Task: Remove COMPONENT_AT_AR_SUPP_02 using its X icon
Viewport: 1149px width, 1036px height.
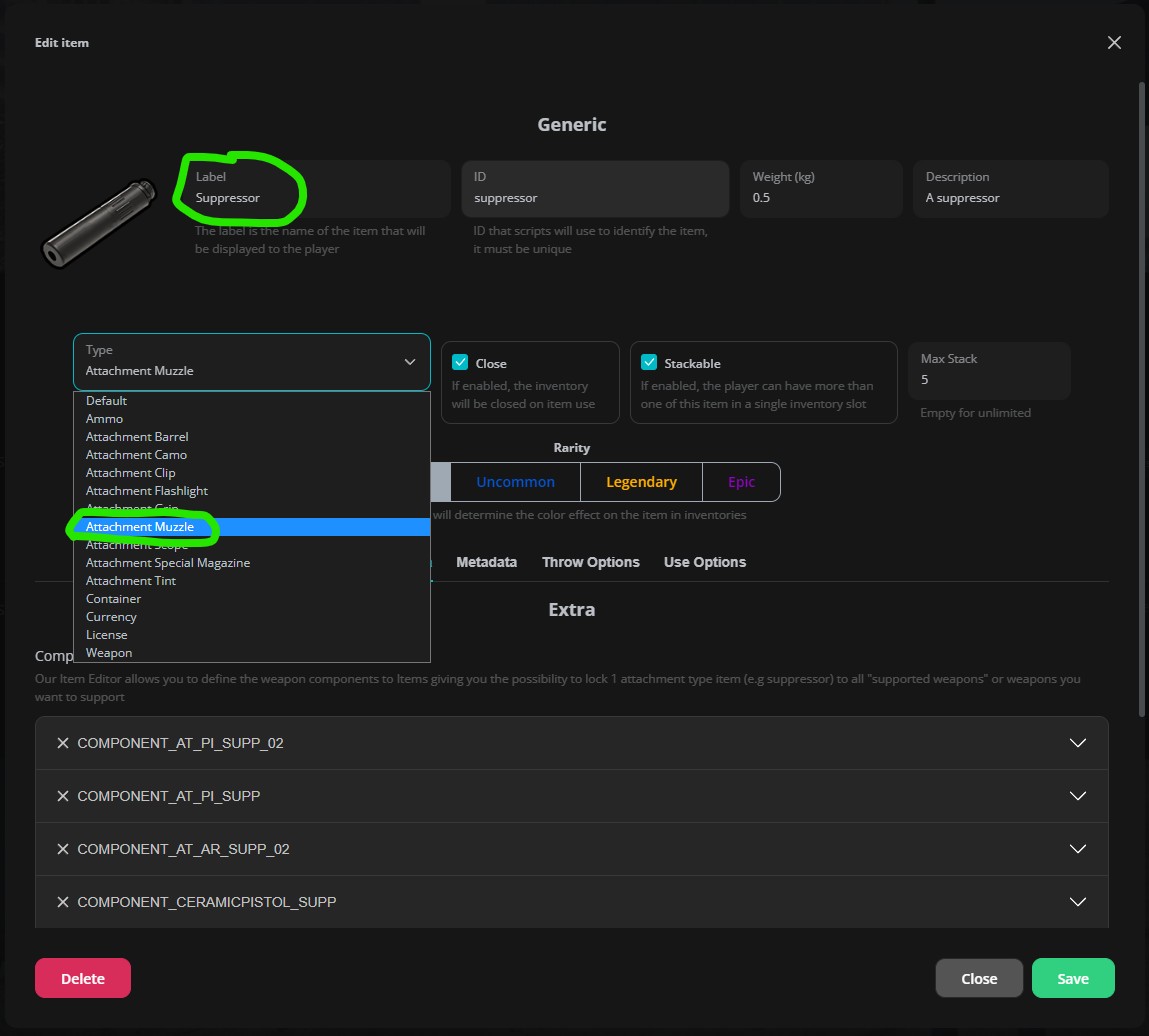Action: tap(63, 849)
